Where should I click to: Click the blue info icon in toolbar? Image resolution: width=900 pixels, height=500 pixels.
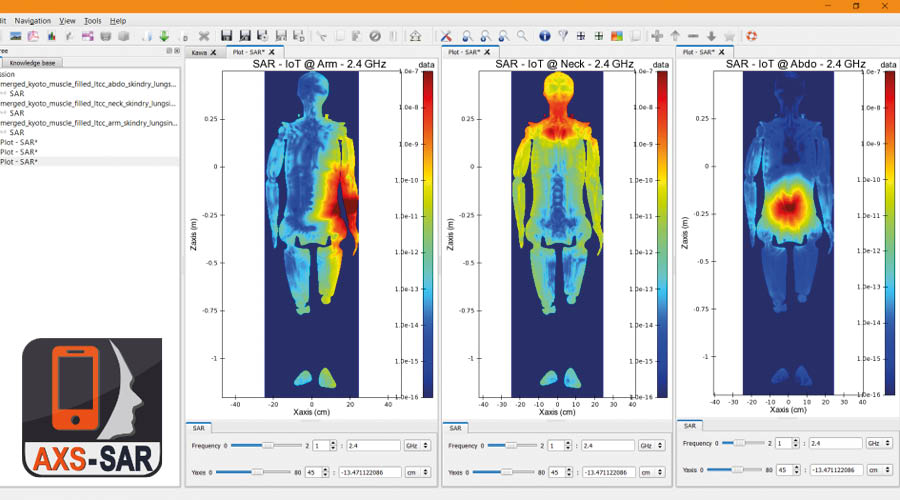tap(544, 36)
